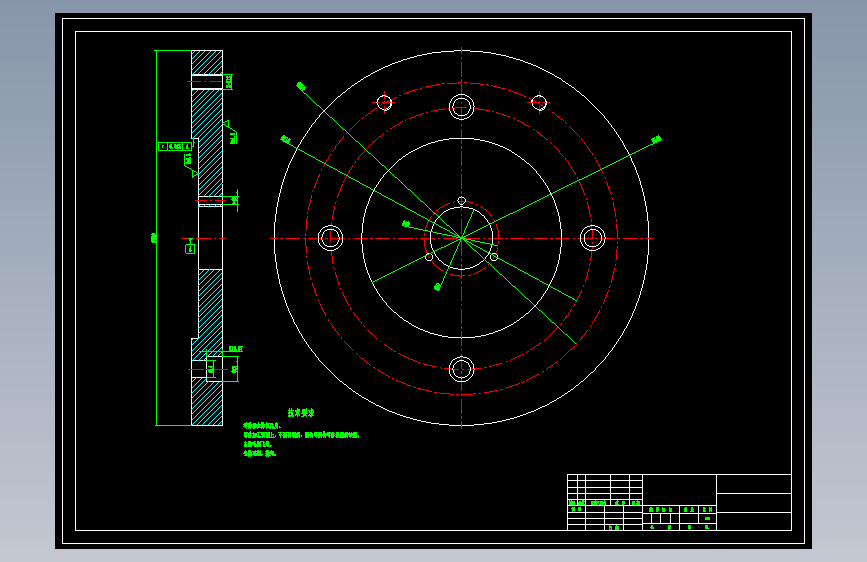Select the upper-left small threaded hole
The height and width of the screenshot is (562, 867).
(x=384, y=103)
